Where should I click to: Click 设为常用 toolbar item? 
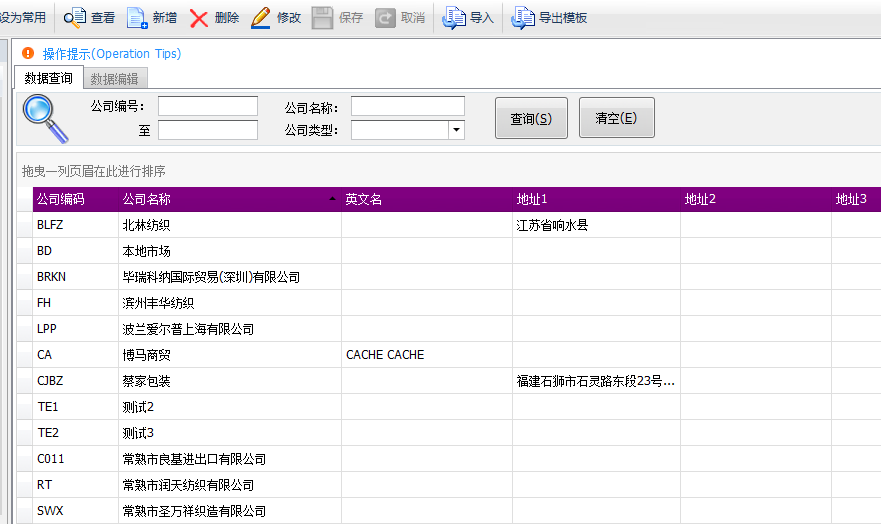click(22, 18)
